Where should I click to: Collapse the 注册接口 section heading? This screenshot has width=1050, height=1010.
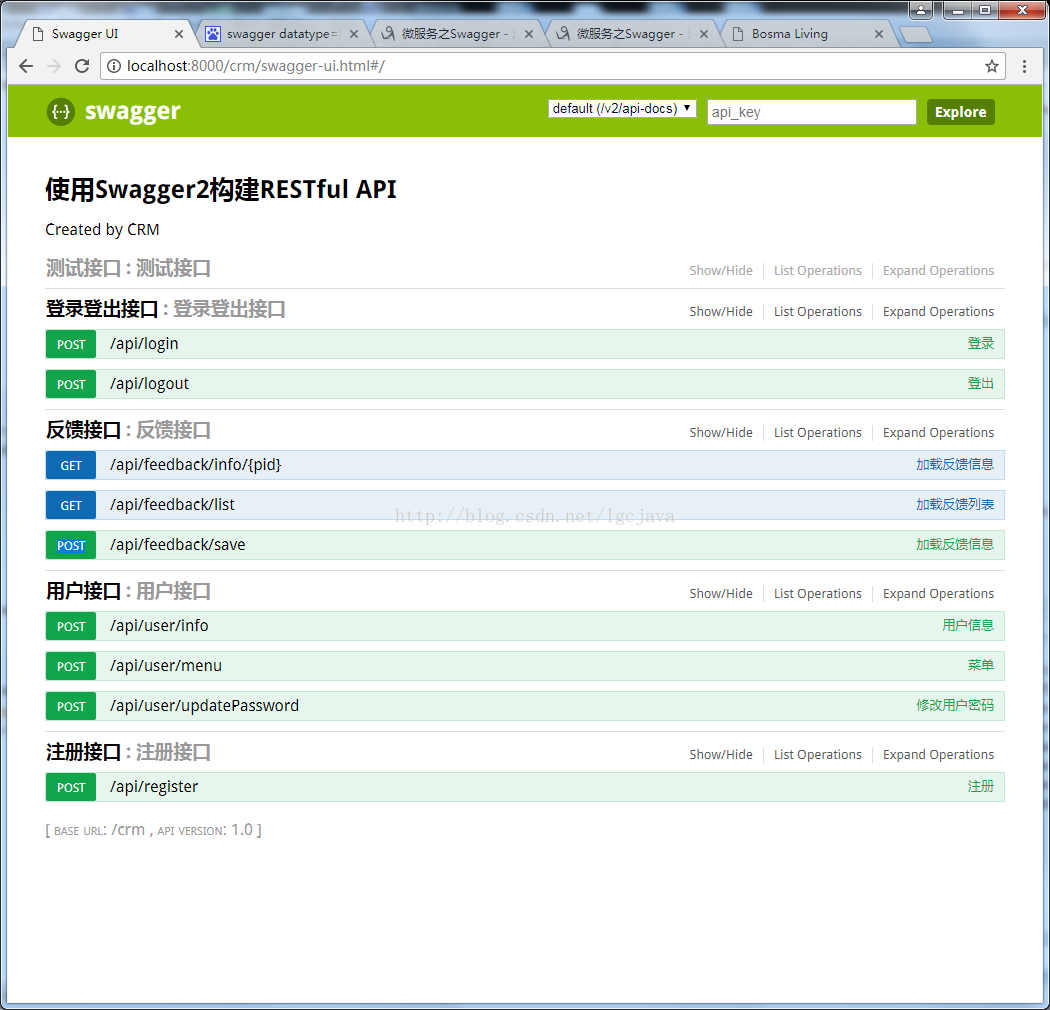tap(128, 752)
